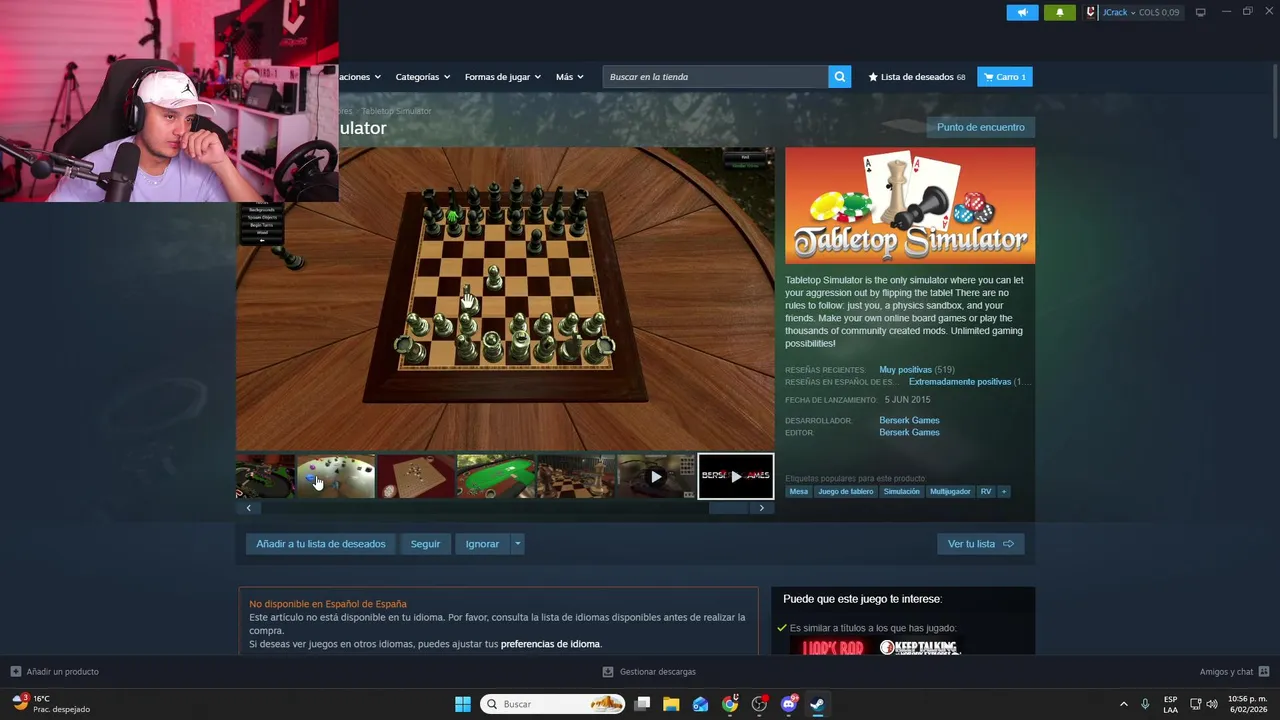
Task: Click the Seguir button
Action: [425, 544]
